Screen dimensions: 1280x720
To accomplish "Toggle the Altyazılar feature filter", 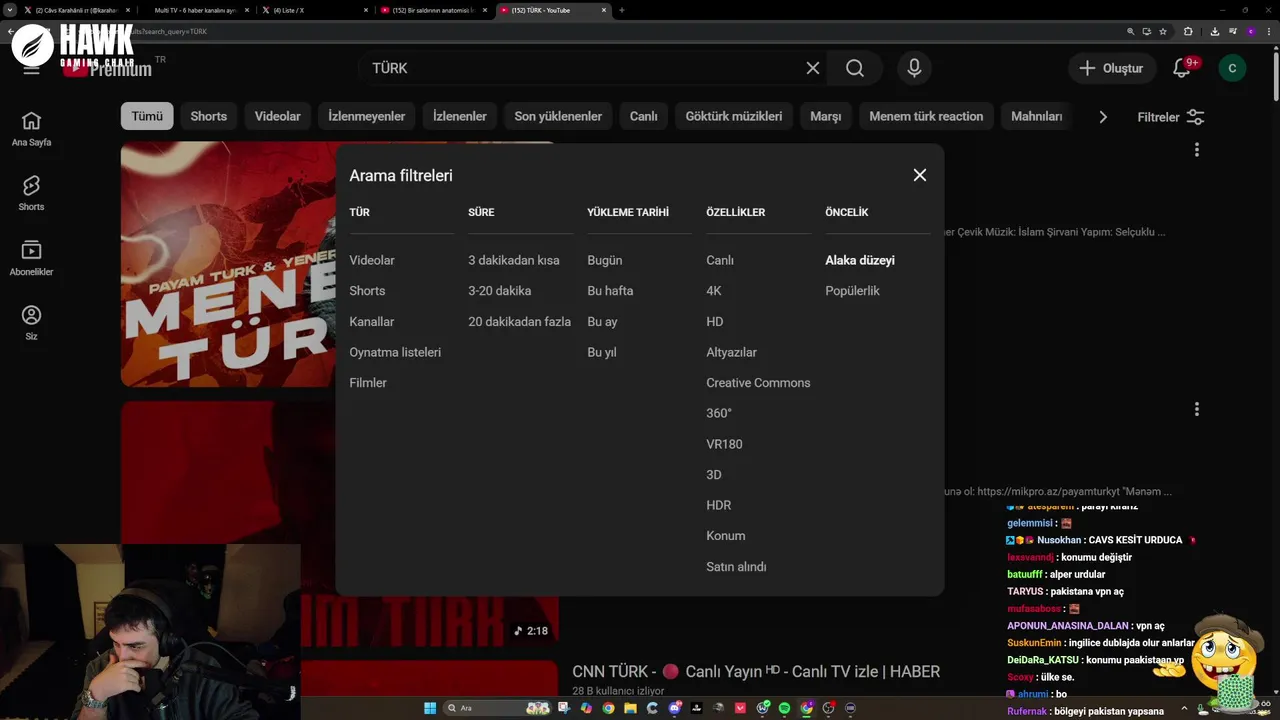I will click(x=731, y=352).
